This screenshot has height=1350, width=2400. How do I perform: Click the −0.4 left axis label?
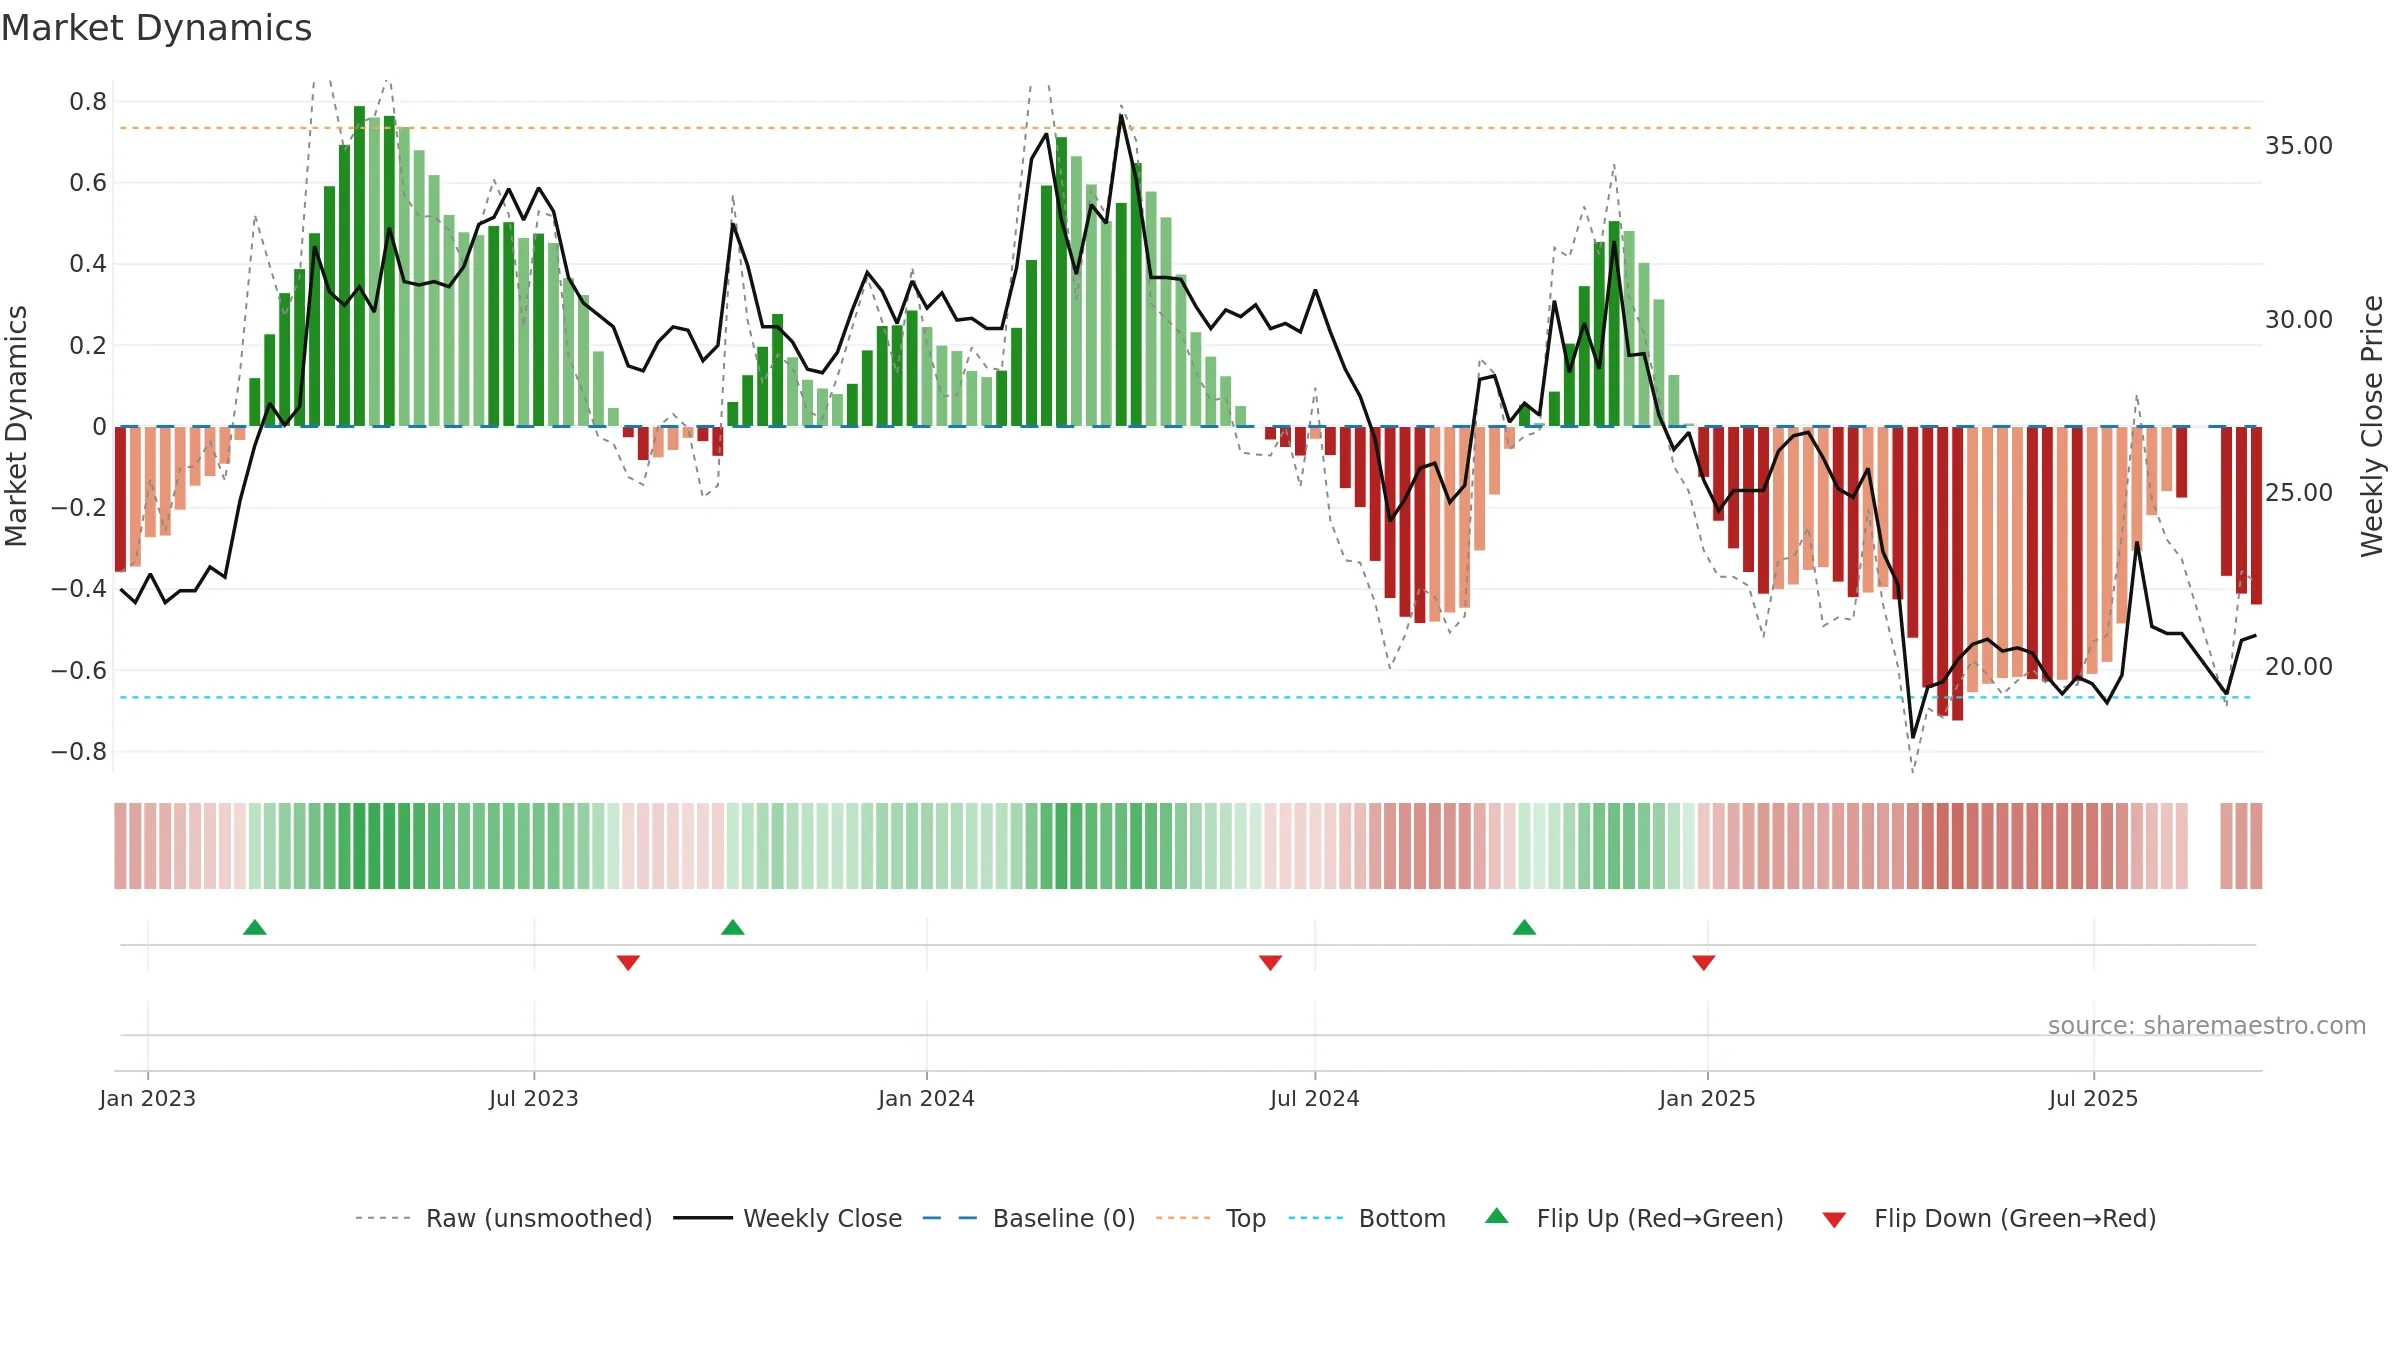click(x=79, y=589)
